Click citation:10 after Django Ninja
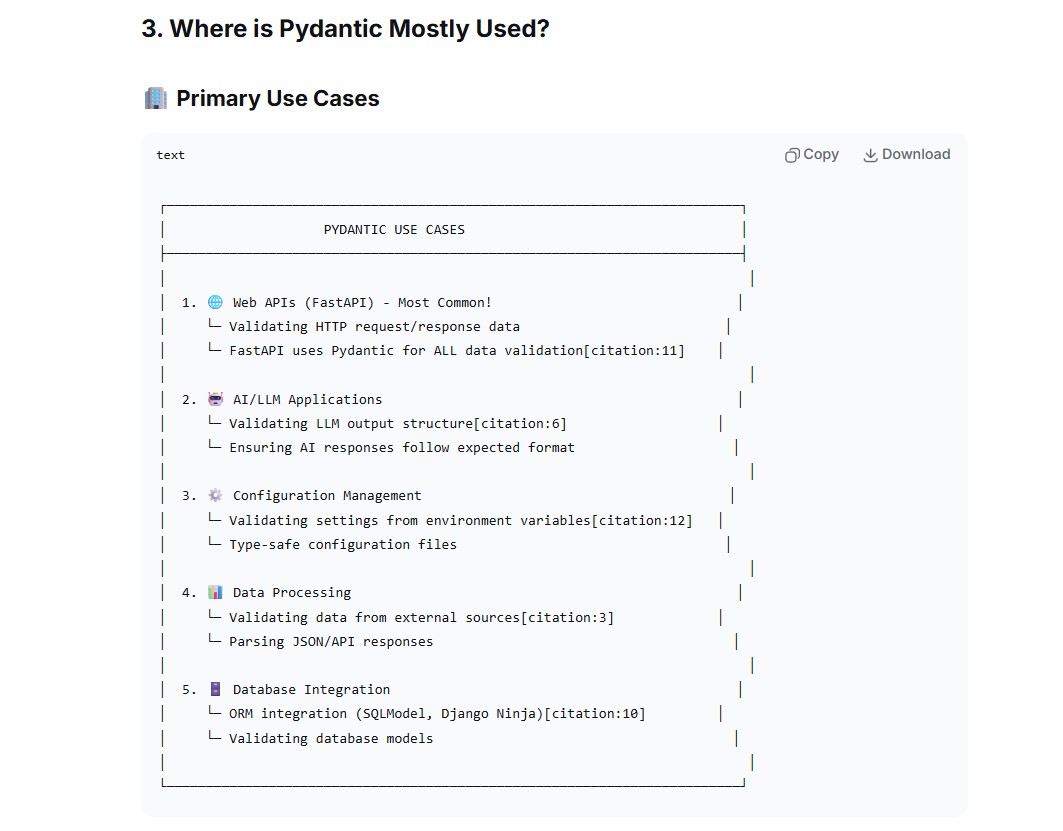 (595, 714)
